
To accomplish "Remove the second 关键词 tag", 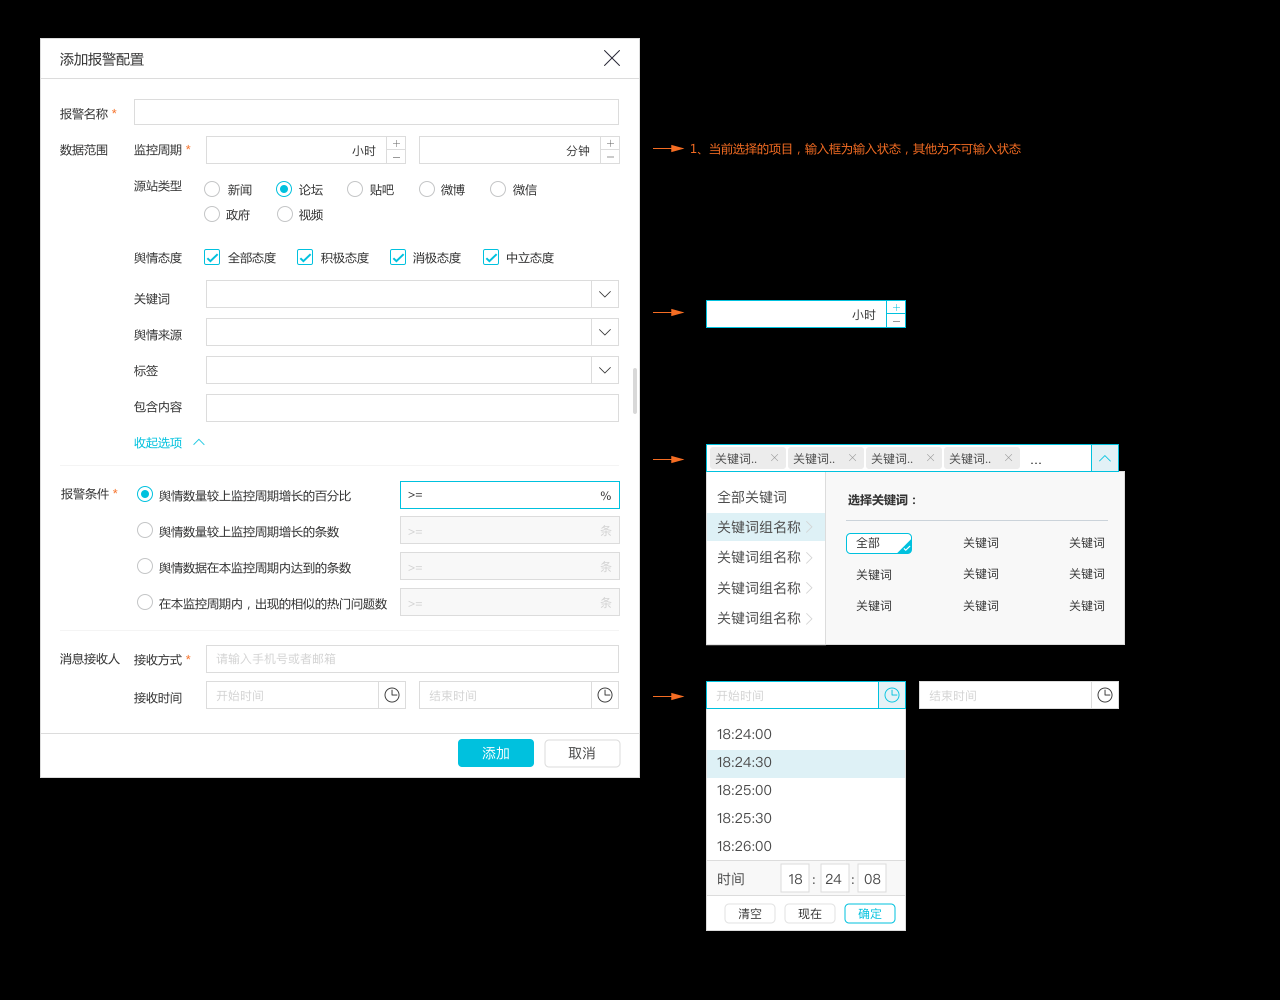I will tap(852, 458).
